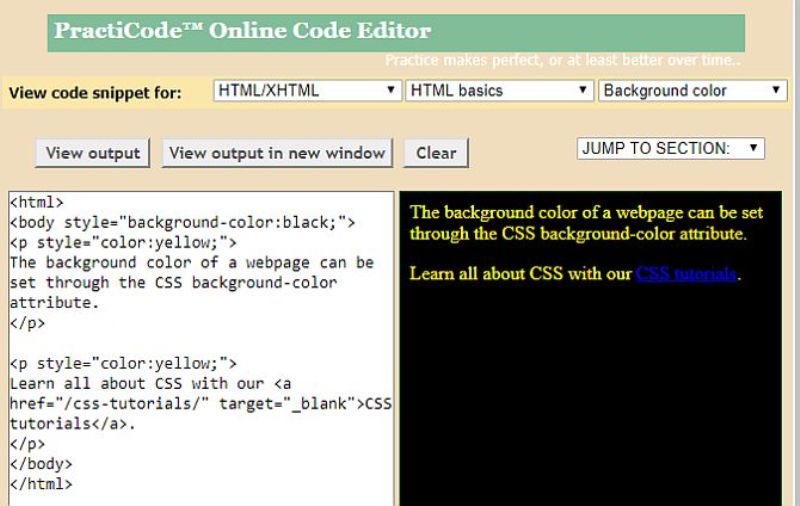Expand the JUMP TO SECTION dropdown
This screenshot has height=506, width=800.
(x=670, y=148)
